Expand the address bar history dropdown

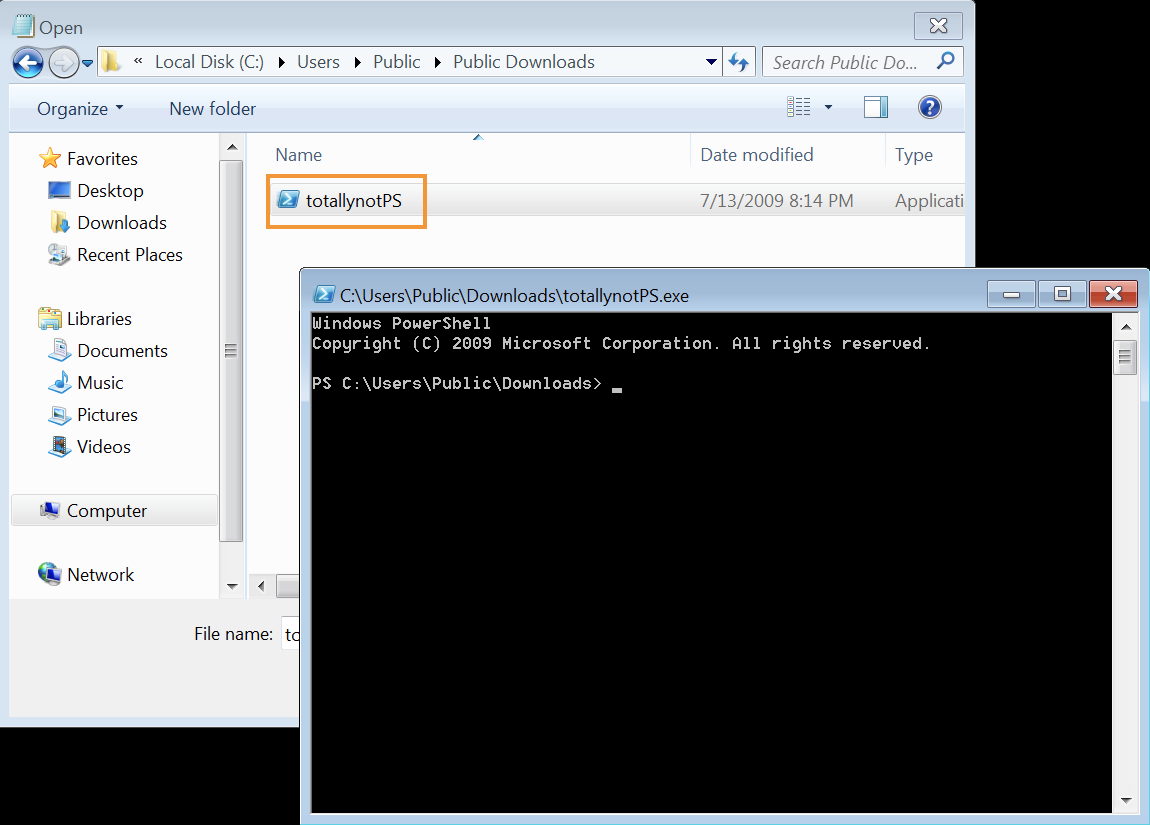[711, 62]
